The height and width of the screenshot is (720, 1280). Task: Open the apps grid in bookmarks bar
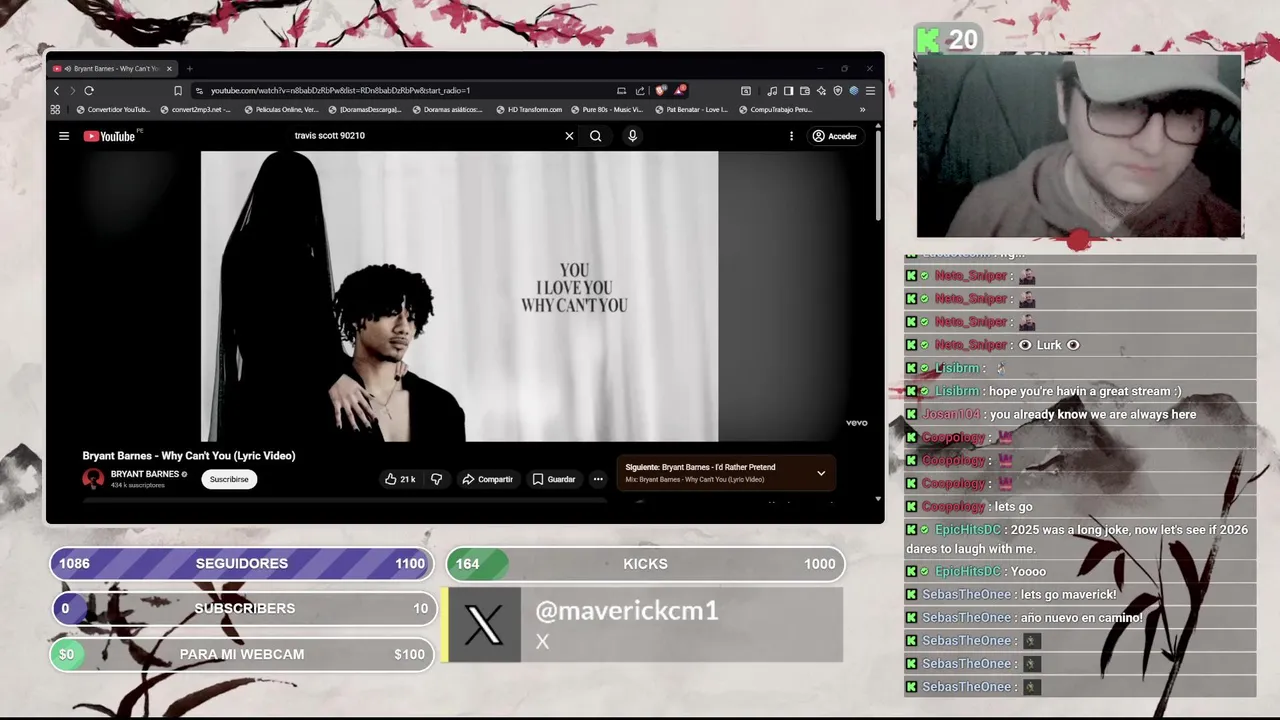[55, 110]
